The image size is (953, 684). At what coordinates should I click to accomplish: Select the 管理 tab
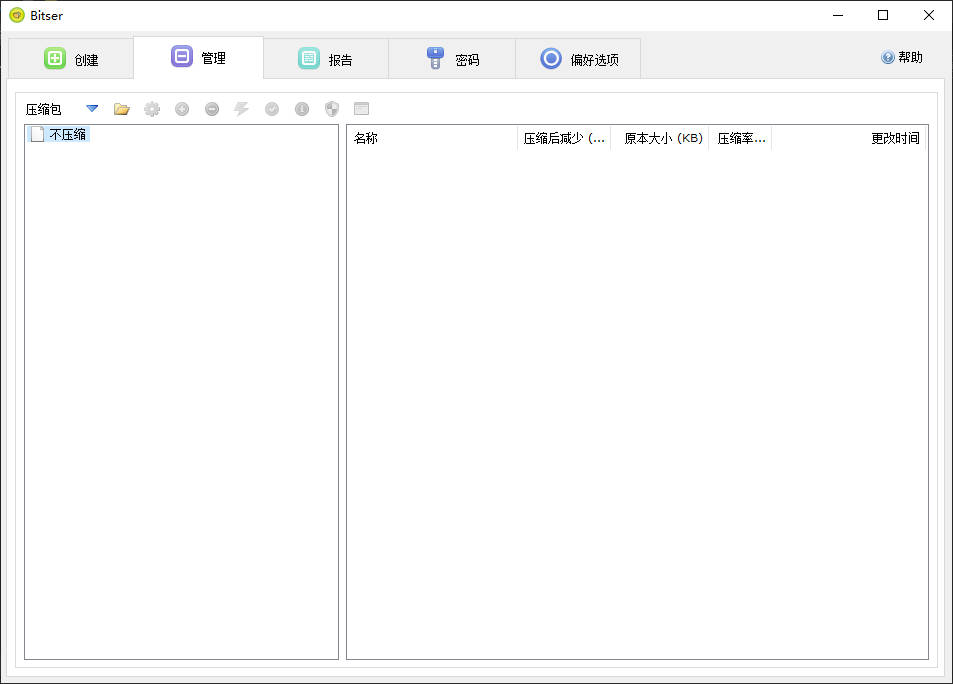coord(198,58)
